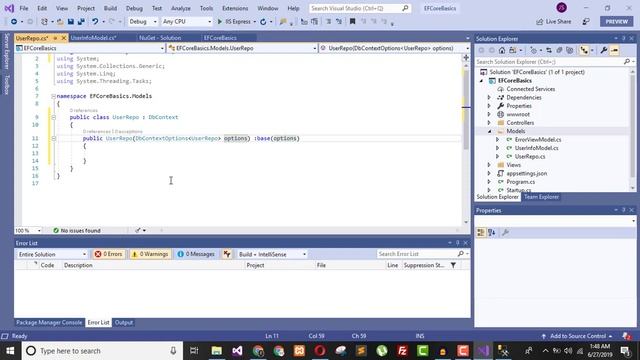Toggle Track Active Item in Solution Explorer
640x360 pixels.
[584, 50]
